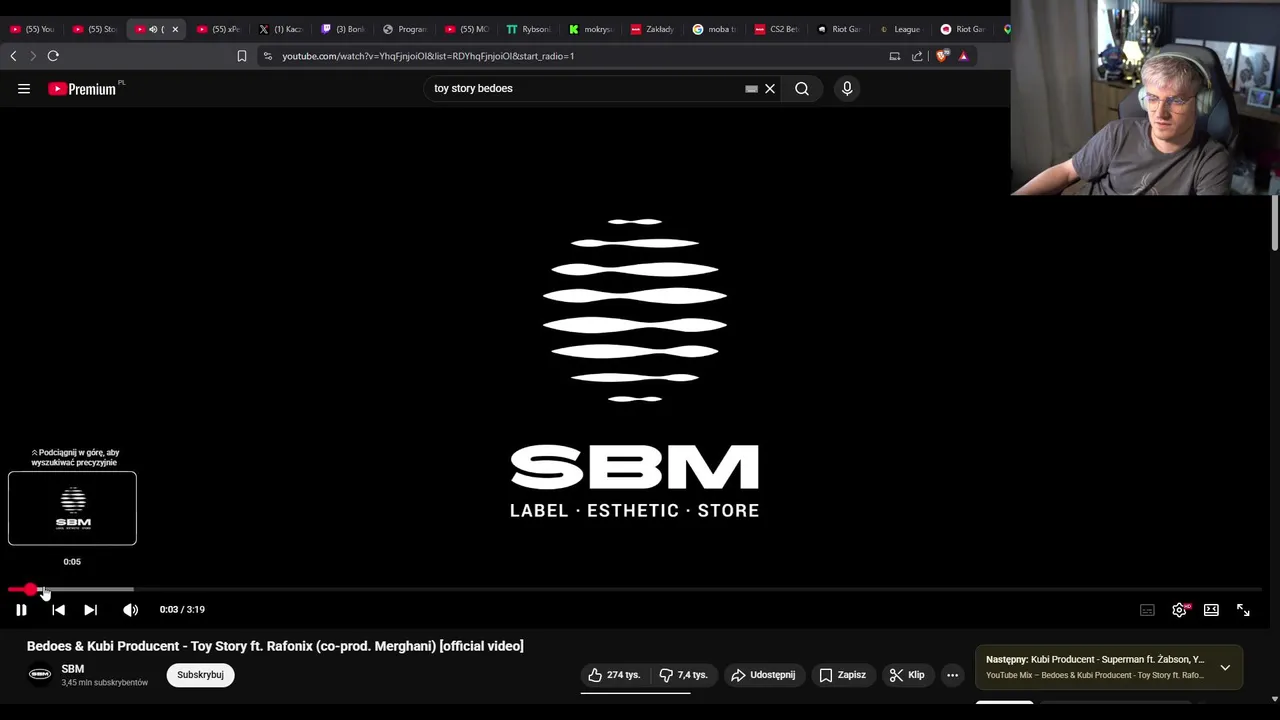Create a clip with Klip button
This screenshot has width=1280, height=720.
pyautogui.click(x=907, y=675)
